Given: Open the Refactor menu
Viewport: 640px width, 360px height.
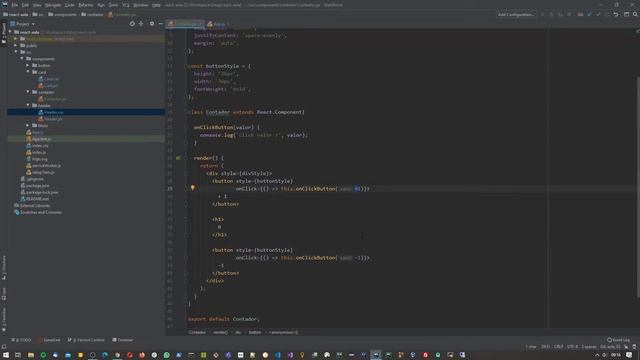Looking at the screenshot, I should (x=86, y=5).
